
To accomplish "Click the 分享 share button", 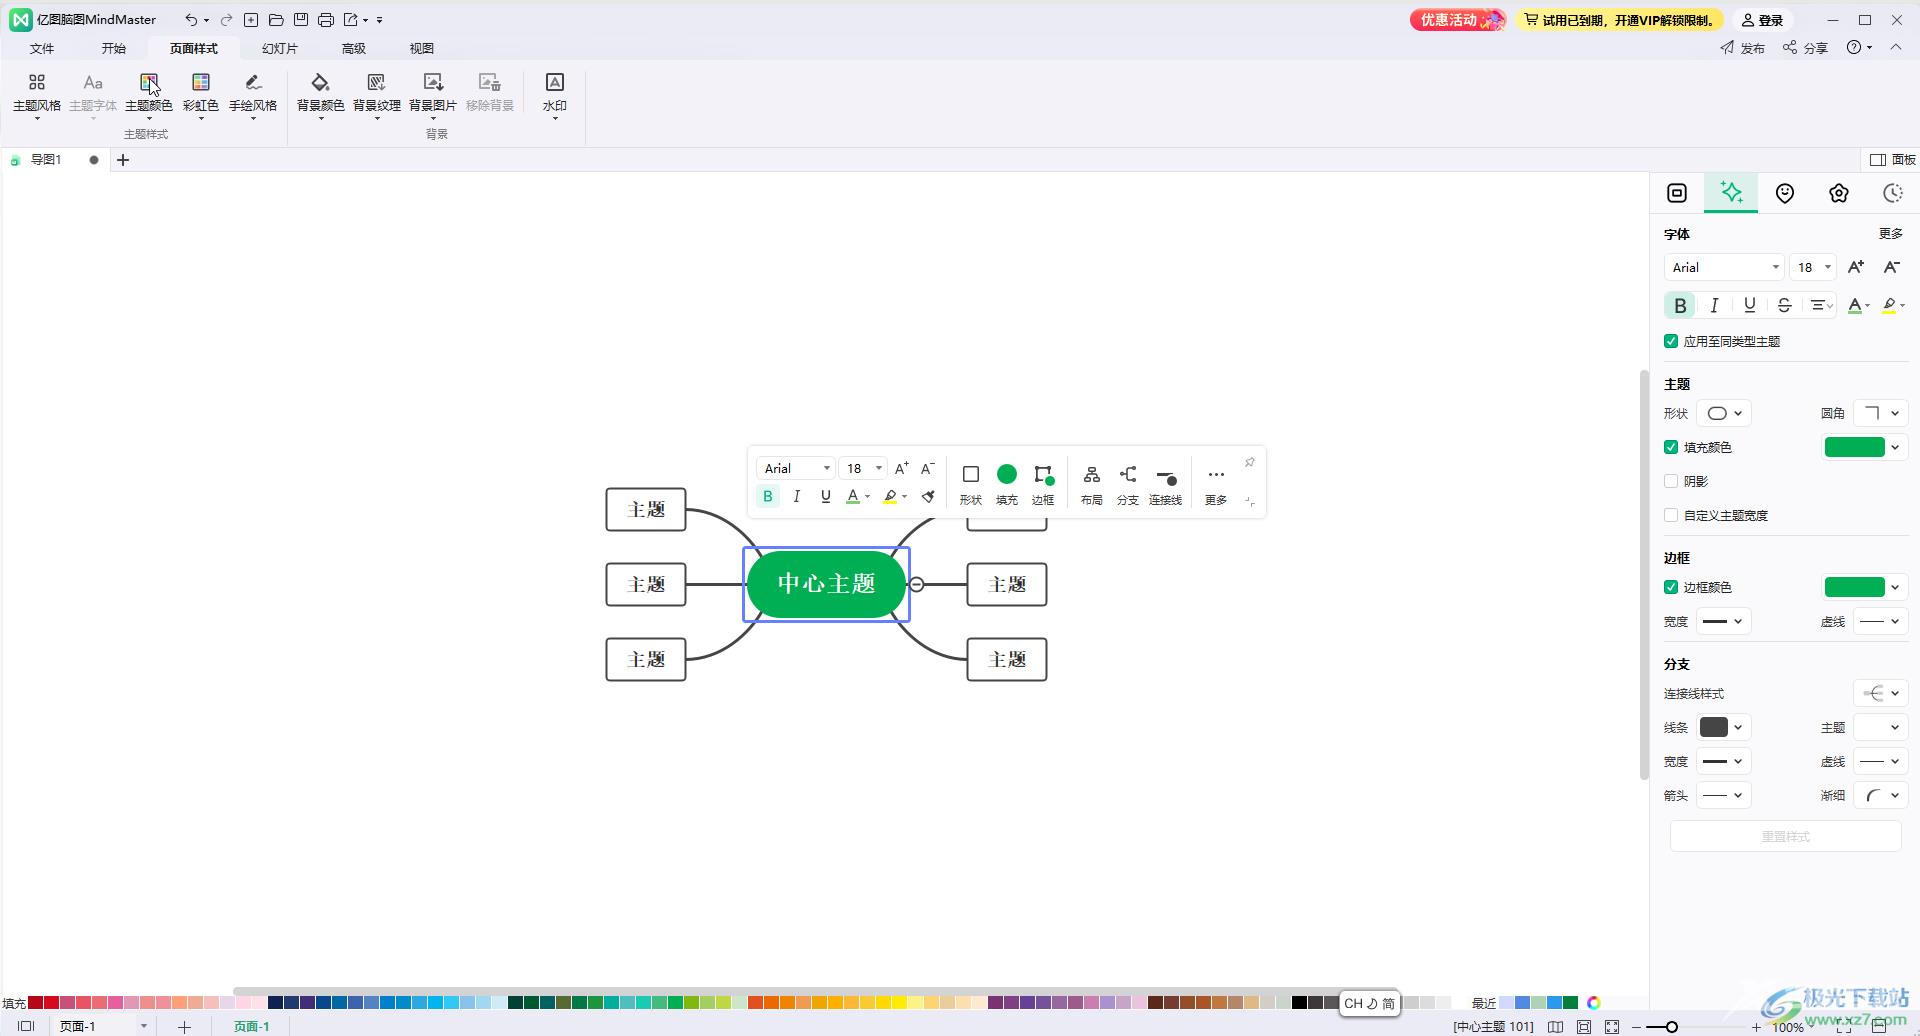I will point(1805,48).
